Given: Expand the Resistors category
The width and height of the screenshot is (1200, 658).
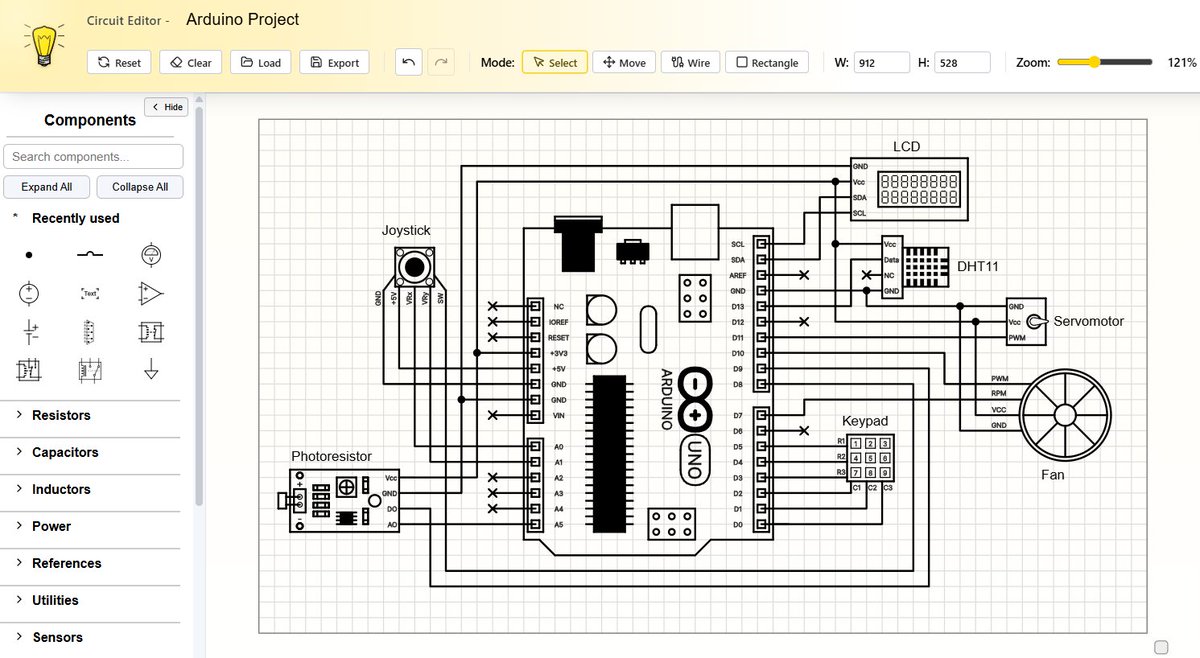Looking at the screenshot, I should pos(90,415).
